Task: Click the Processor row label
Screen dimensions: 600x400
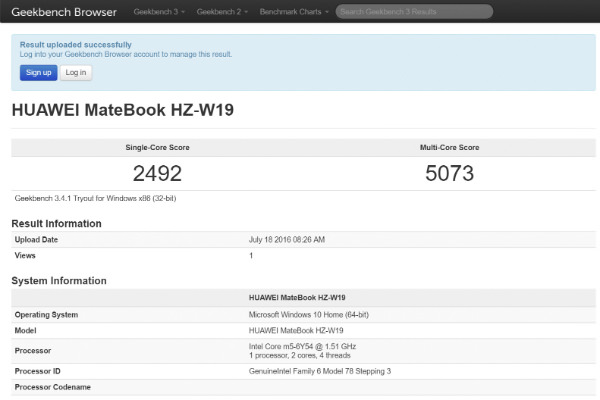Action: [x=33, y=351]
